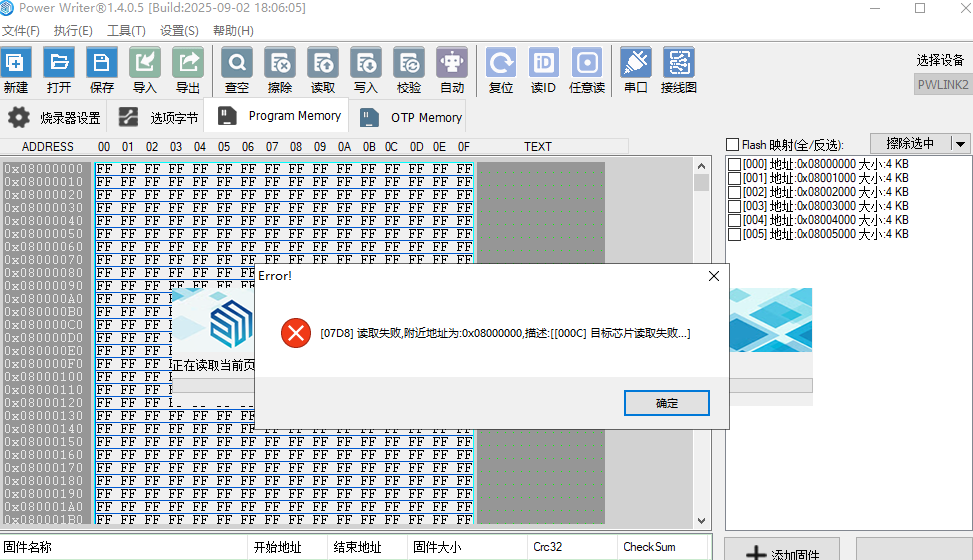This screenshot has width=973, height=560.
Task: Close the Error! dialog with X
Action: [x=714, y=276]
